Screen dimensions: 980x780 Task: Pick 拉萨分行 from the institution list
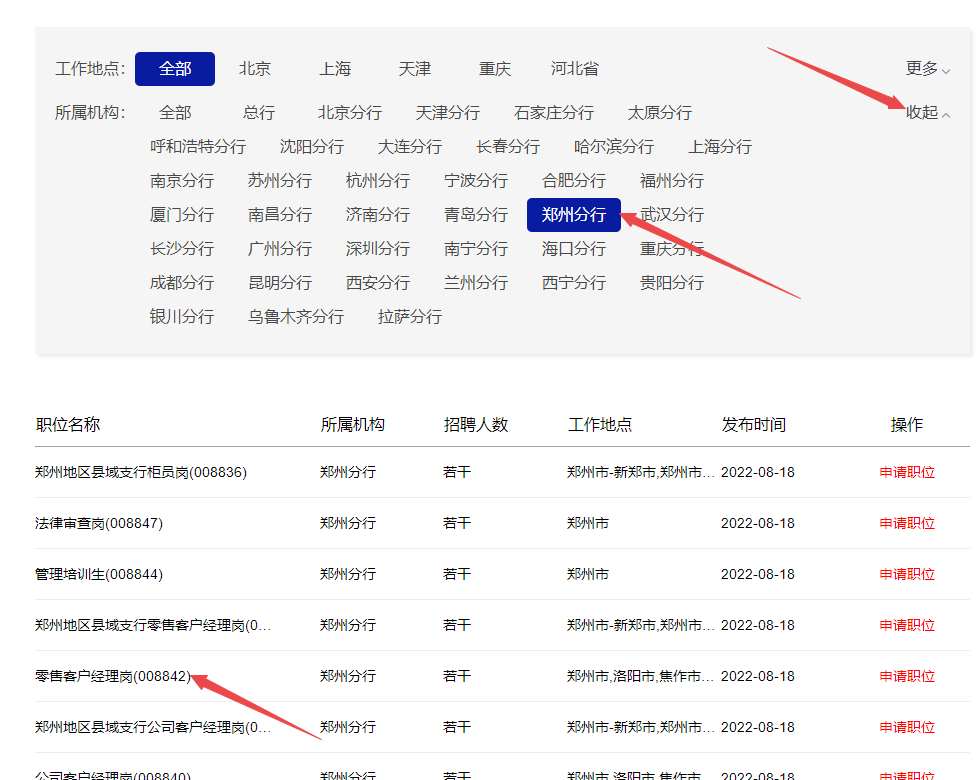[410, 317]
